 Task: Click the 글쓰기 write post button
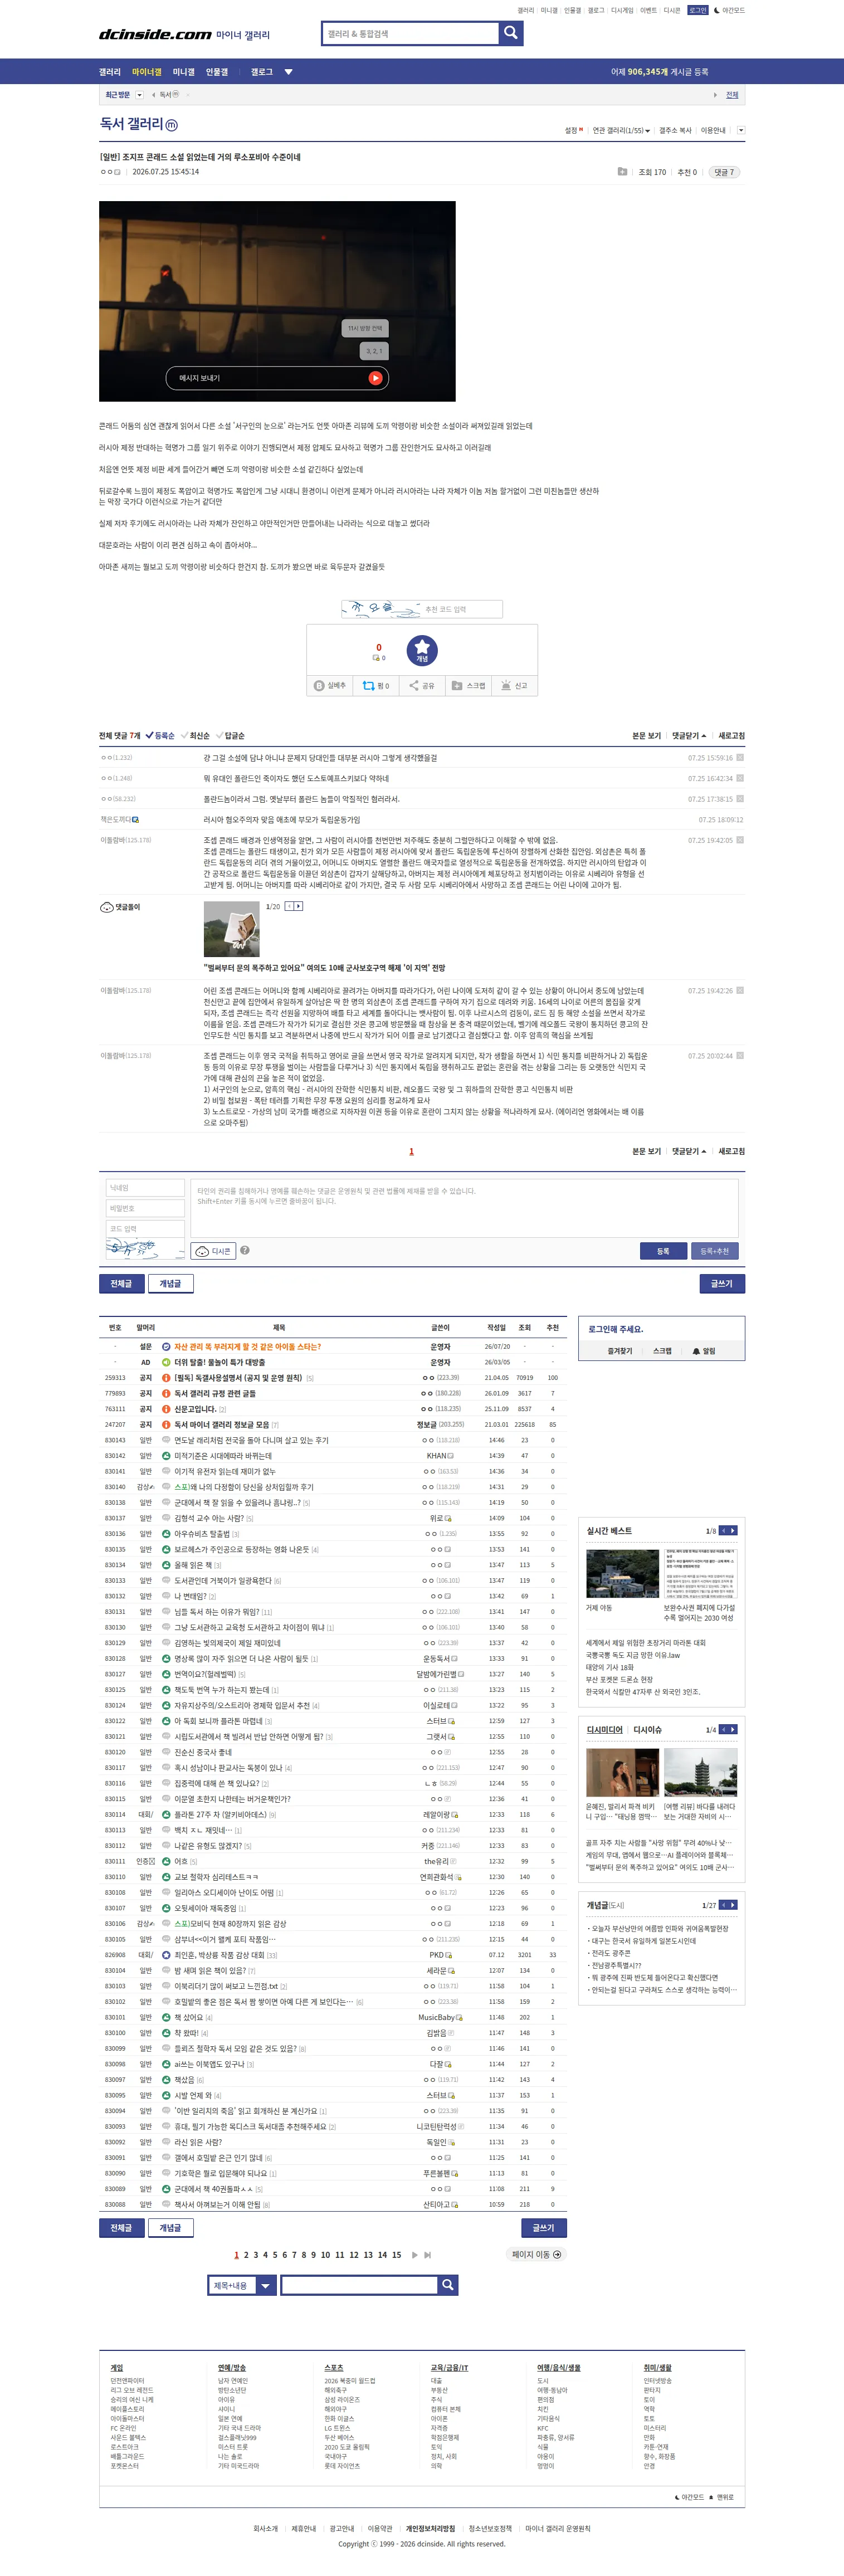click(x=722, y=1283)
